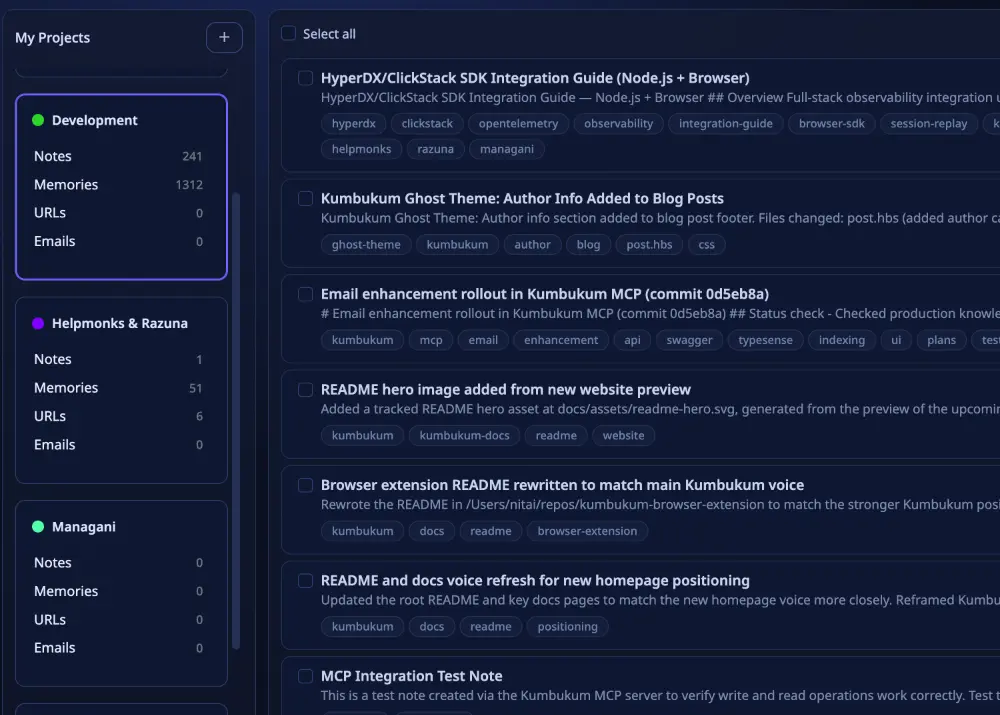Click the browser-extension tag
Screen dimensions: 1000x715
587,531
